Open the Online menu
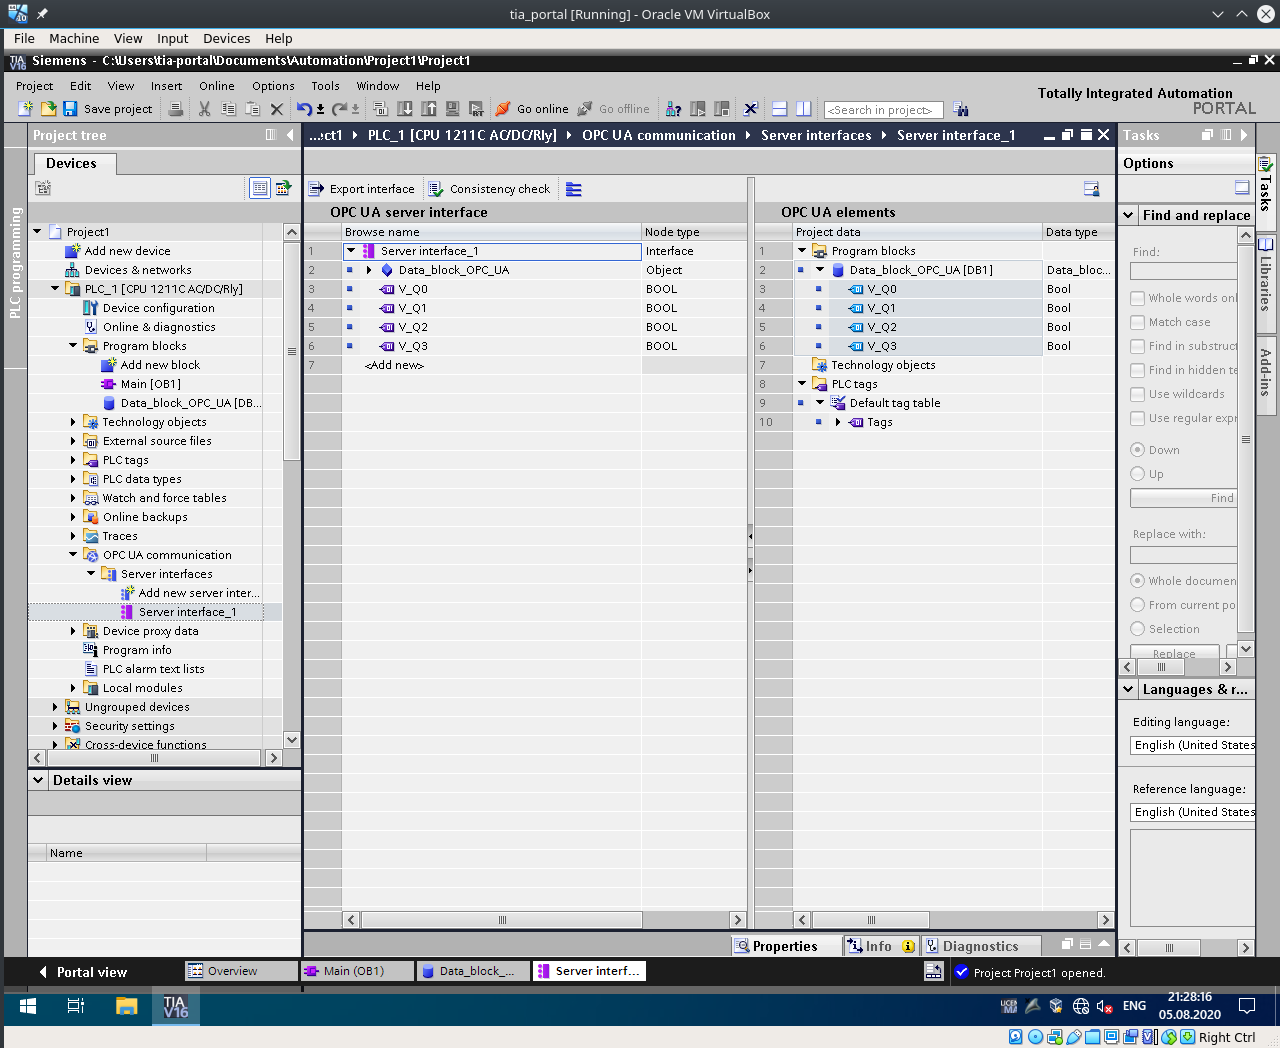This screenshot has height=1048, width=1280. [216, 86]
